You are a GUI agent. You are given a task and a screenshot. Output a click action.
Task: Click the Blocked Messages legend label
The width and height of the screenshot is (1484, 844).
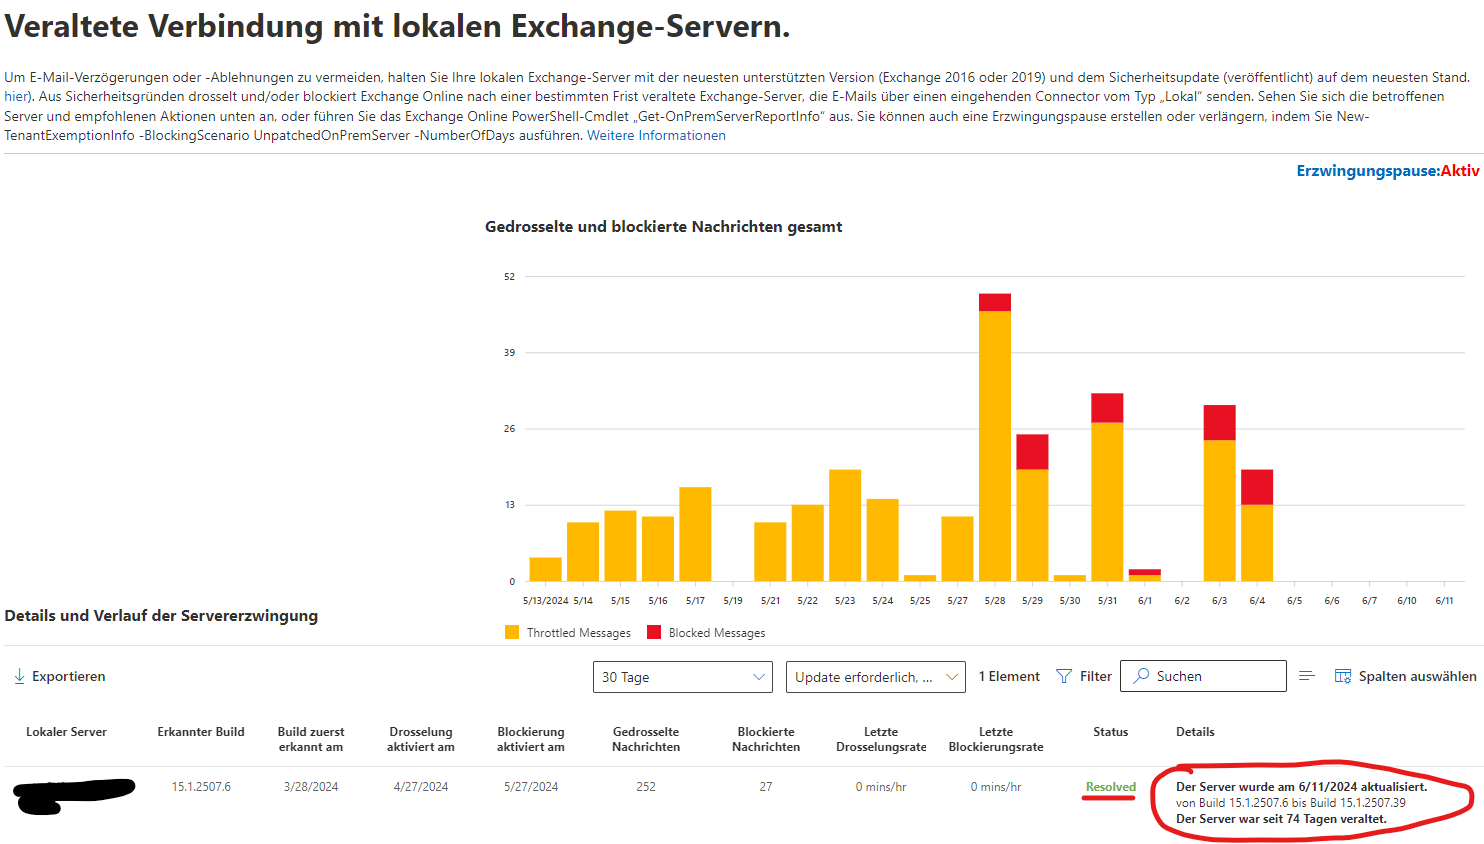tap(717, 633)
